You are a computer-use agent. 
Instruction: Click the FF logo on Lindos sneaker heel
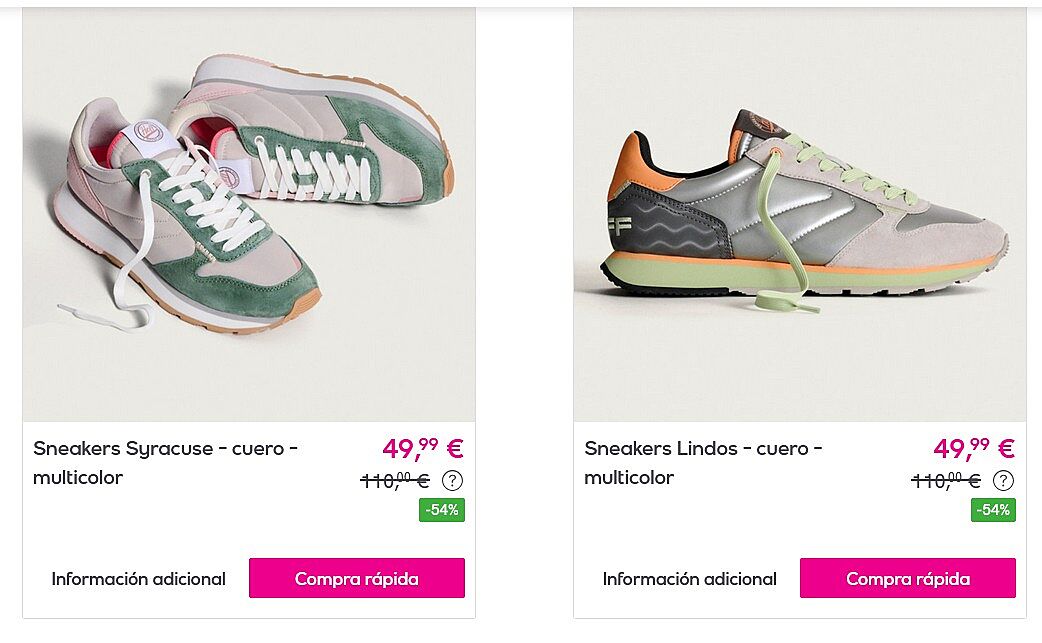click(619, 226)
